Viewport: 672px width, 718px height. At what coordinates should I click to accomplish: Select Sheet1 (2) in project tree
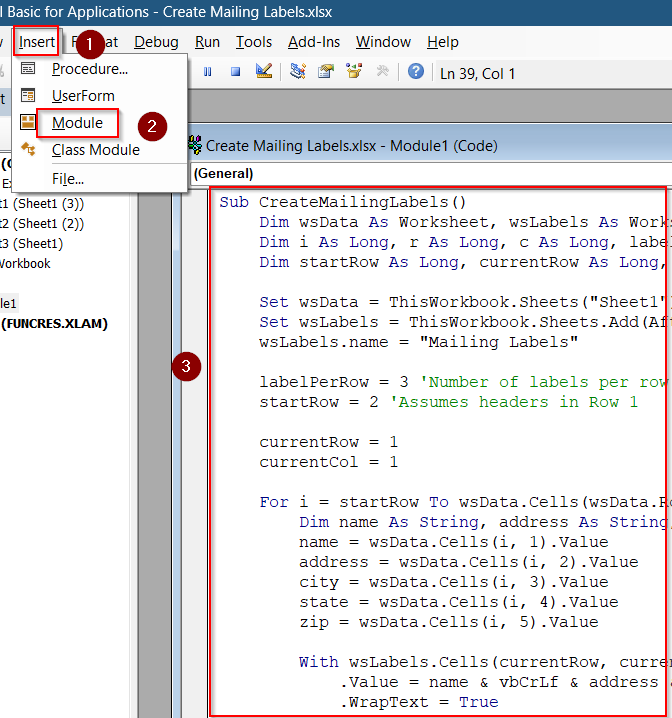(x=42, y=223)
